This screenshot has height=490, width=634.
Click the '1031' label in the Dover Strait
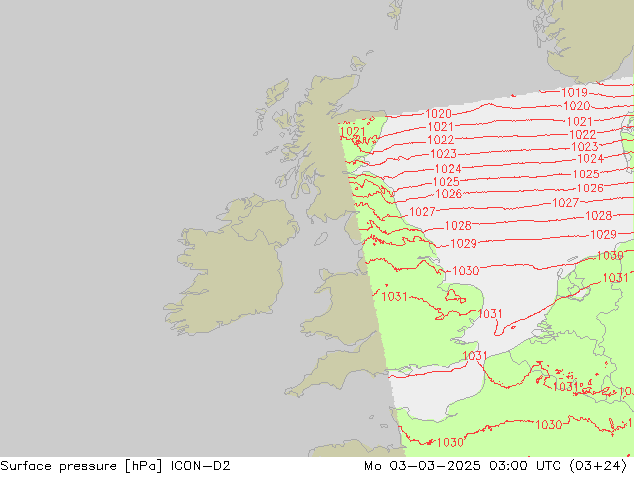475,356
